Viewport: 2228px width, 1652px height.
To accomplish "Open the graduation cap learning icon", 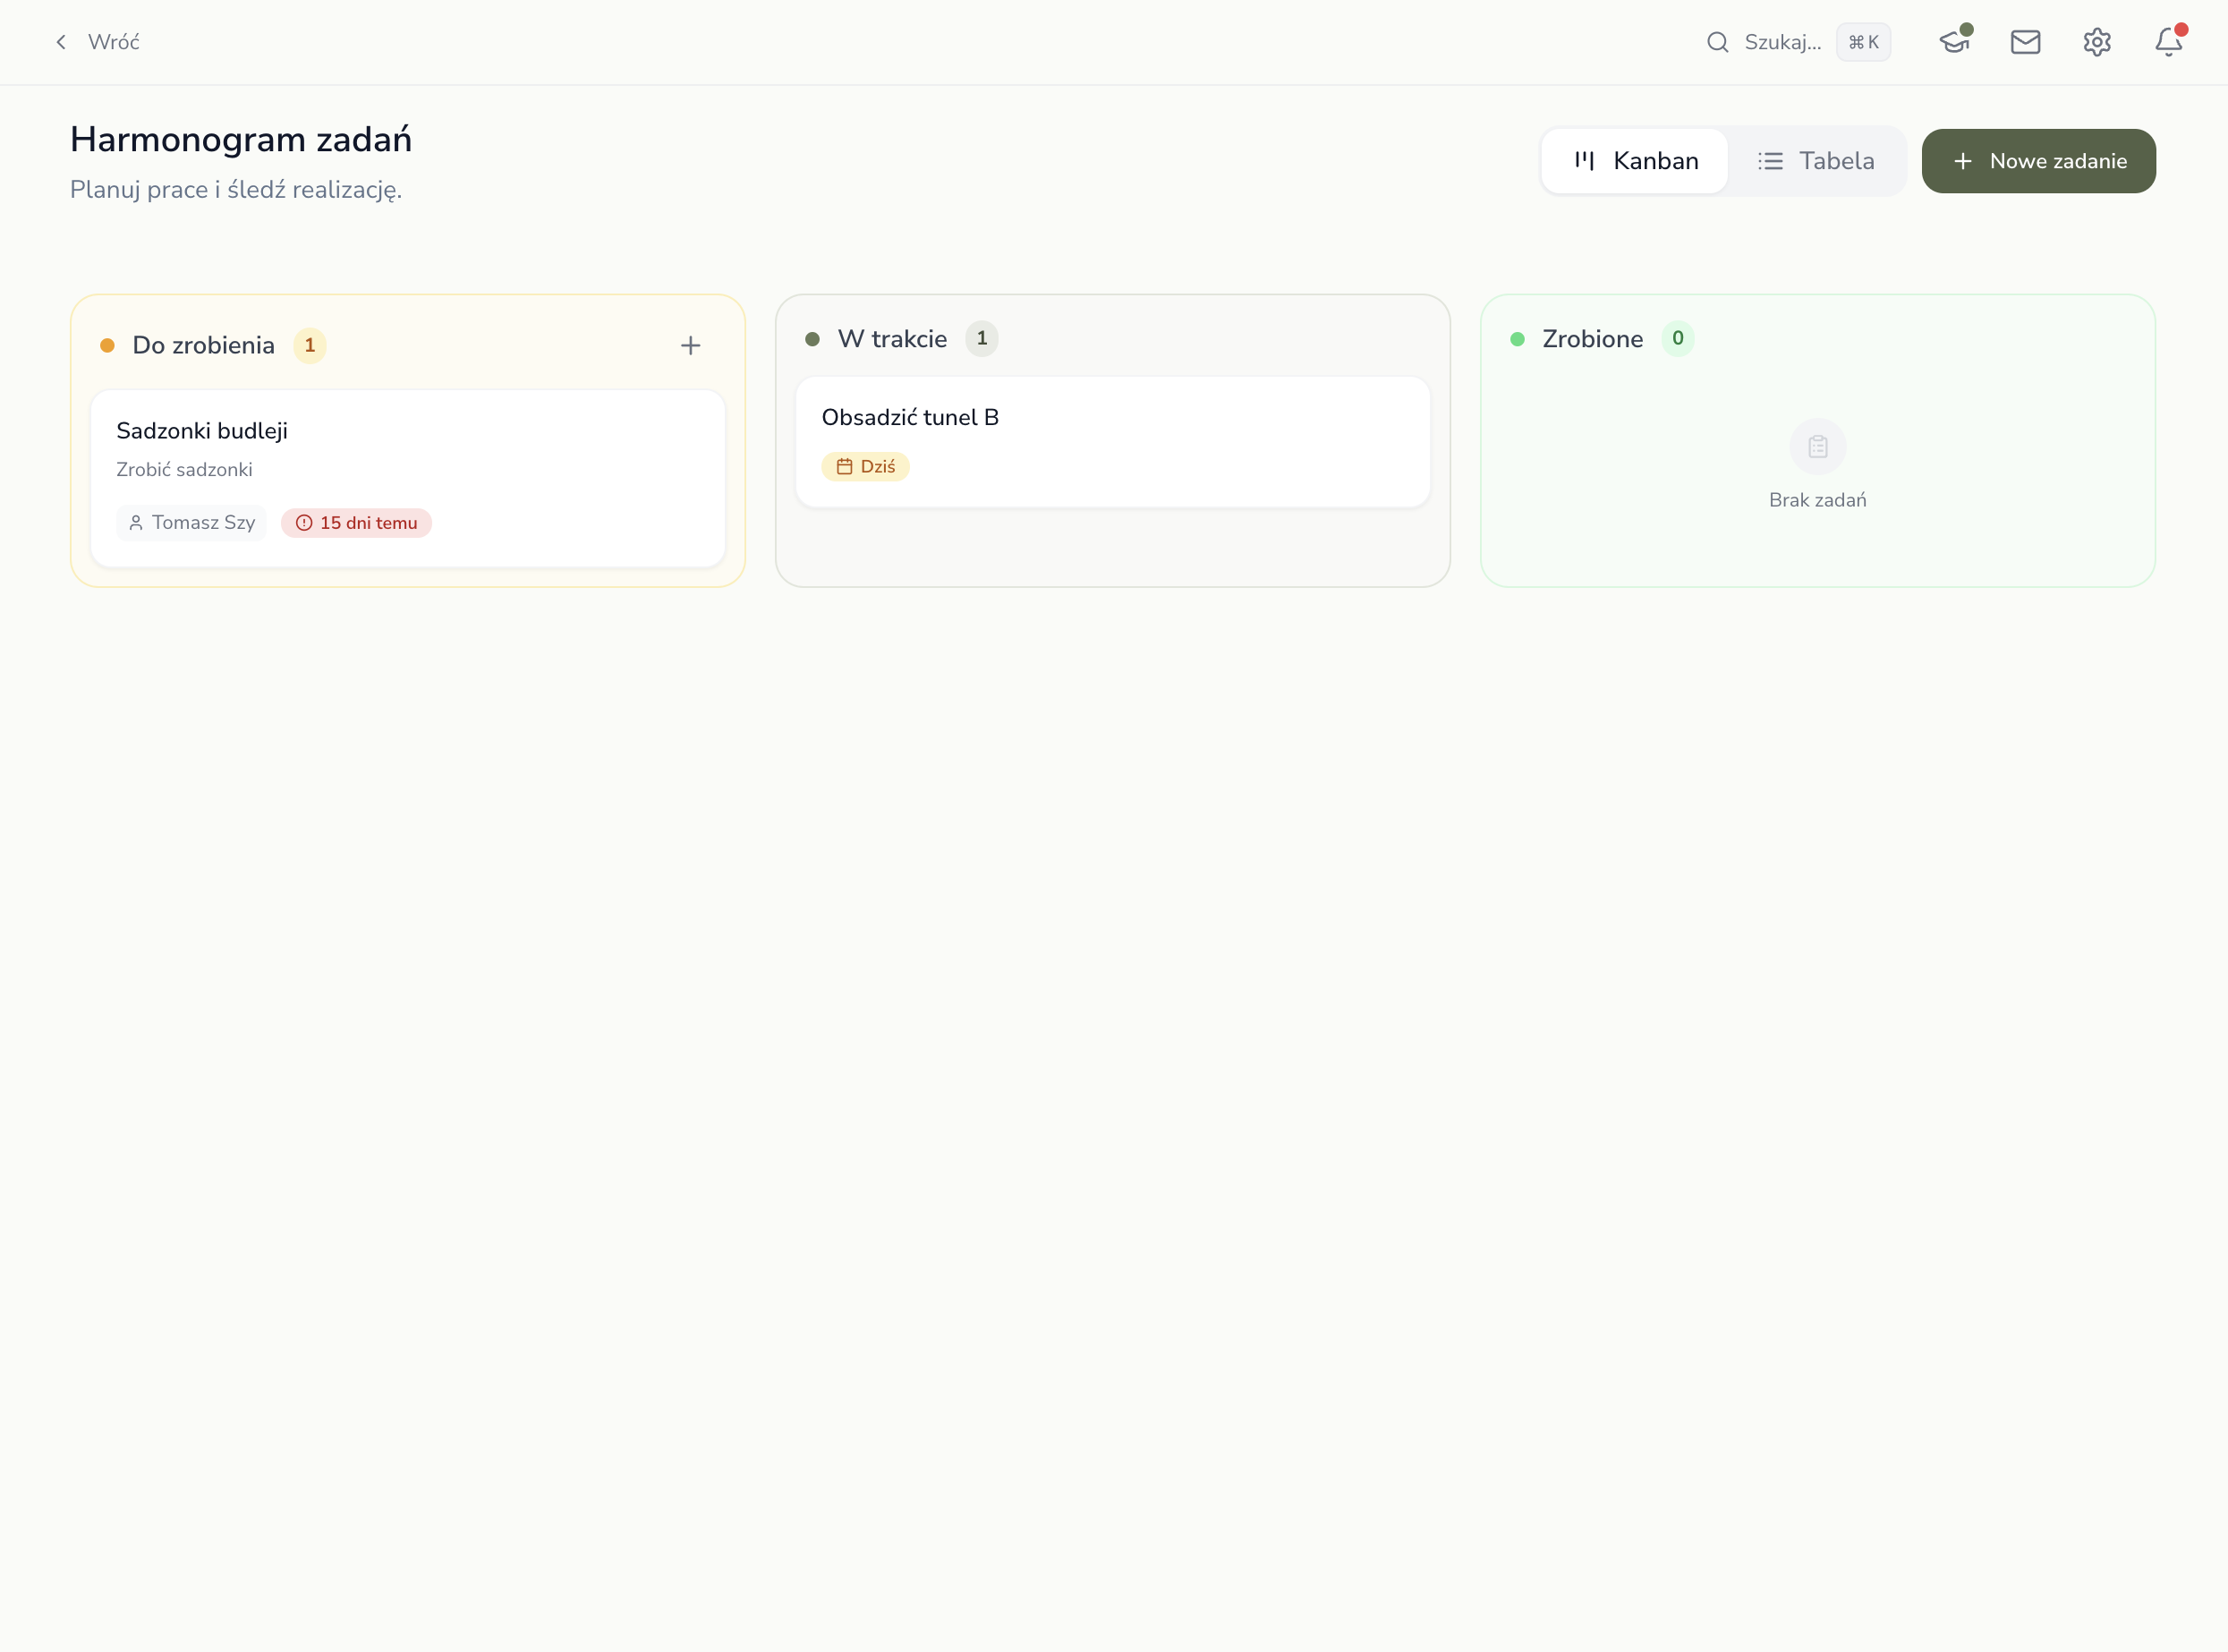I will pyautogui.click(x=1954, y=42).
